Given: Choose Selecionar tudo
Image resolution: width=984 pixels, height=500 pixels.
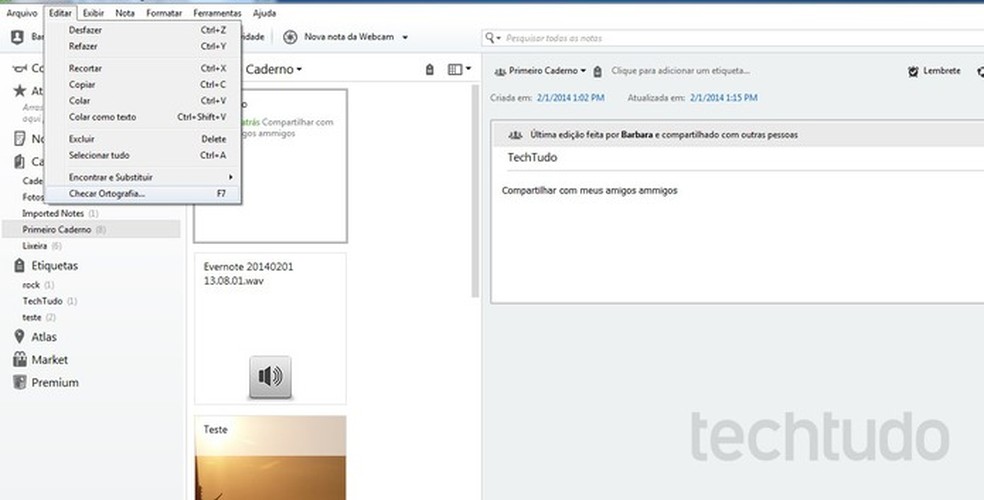Looking at the screenshot, I should tap(144, 156).
